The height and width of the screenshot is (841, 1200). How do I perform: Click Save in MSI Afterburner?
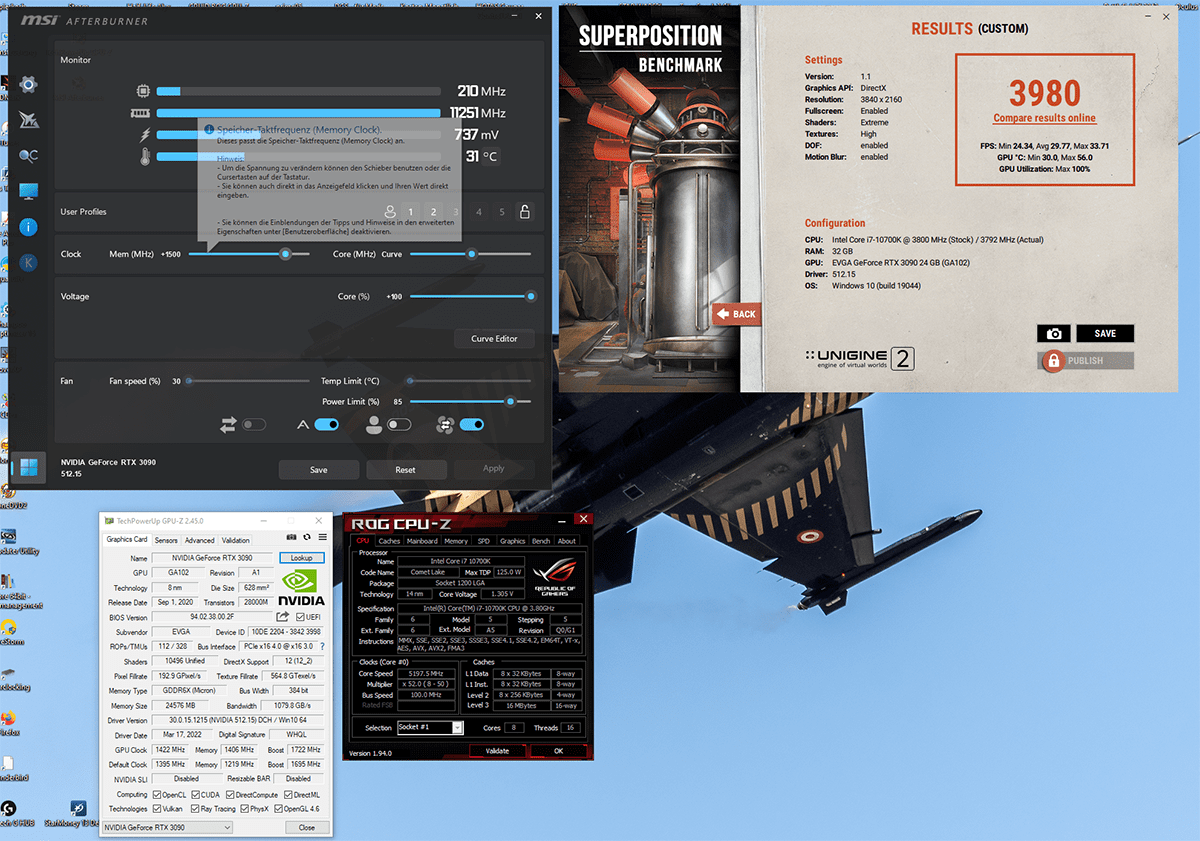click(318, 469)
